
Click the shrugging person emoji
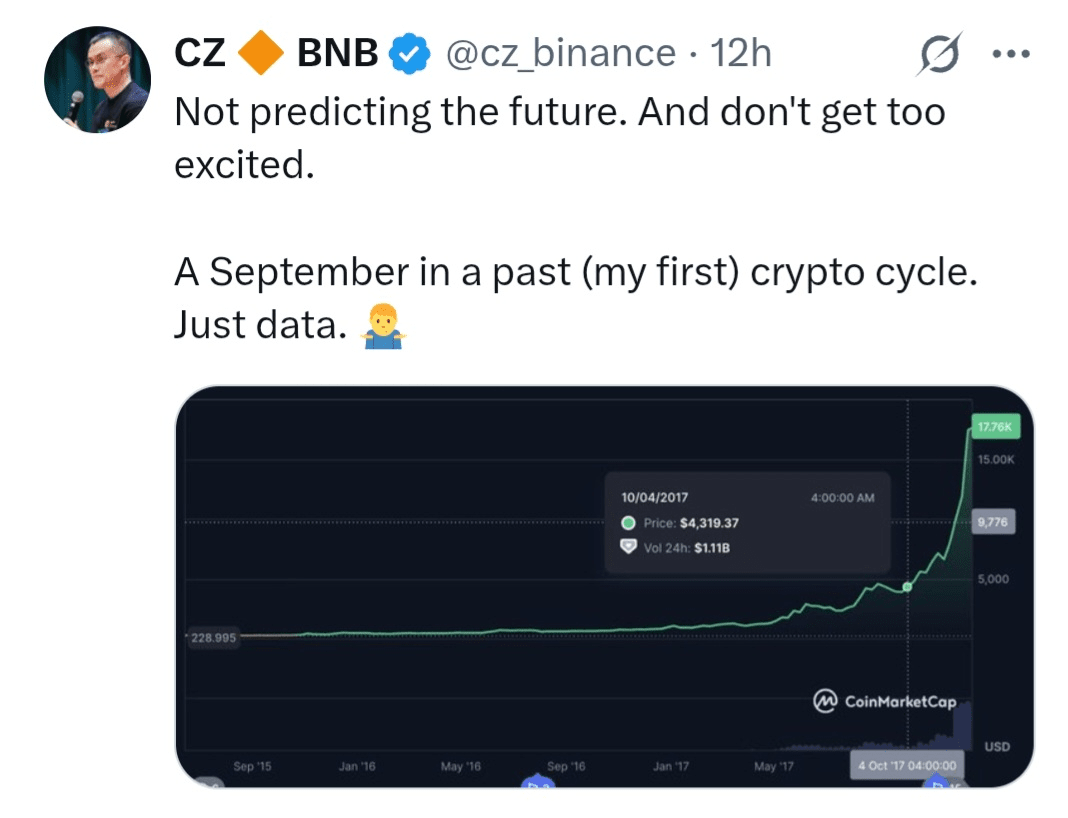click(x=385, y=325)
